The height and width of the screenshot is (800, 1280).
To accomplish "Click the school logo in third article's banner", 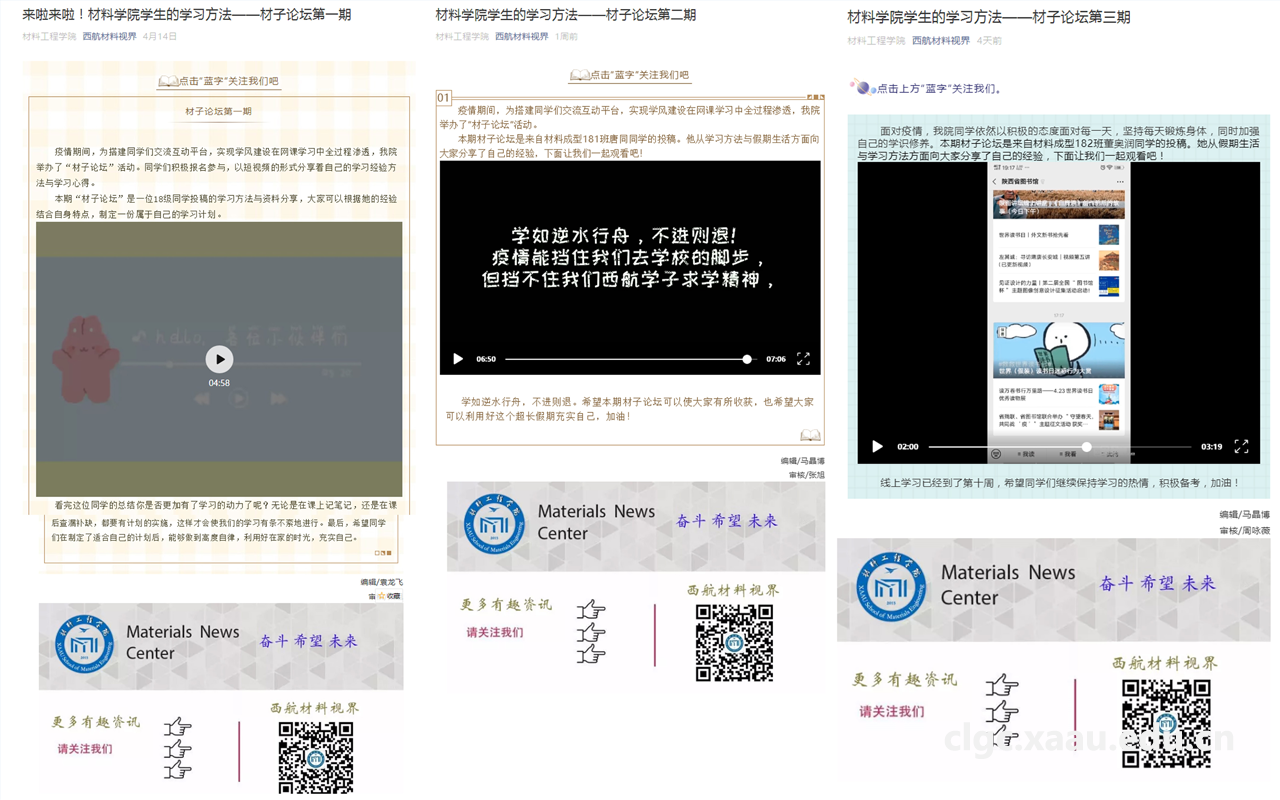I will click(883, 587).
